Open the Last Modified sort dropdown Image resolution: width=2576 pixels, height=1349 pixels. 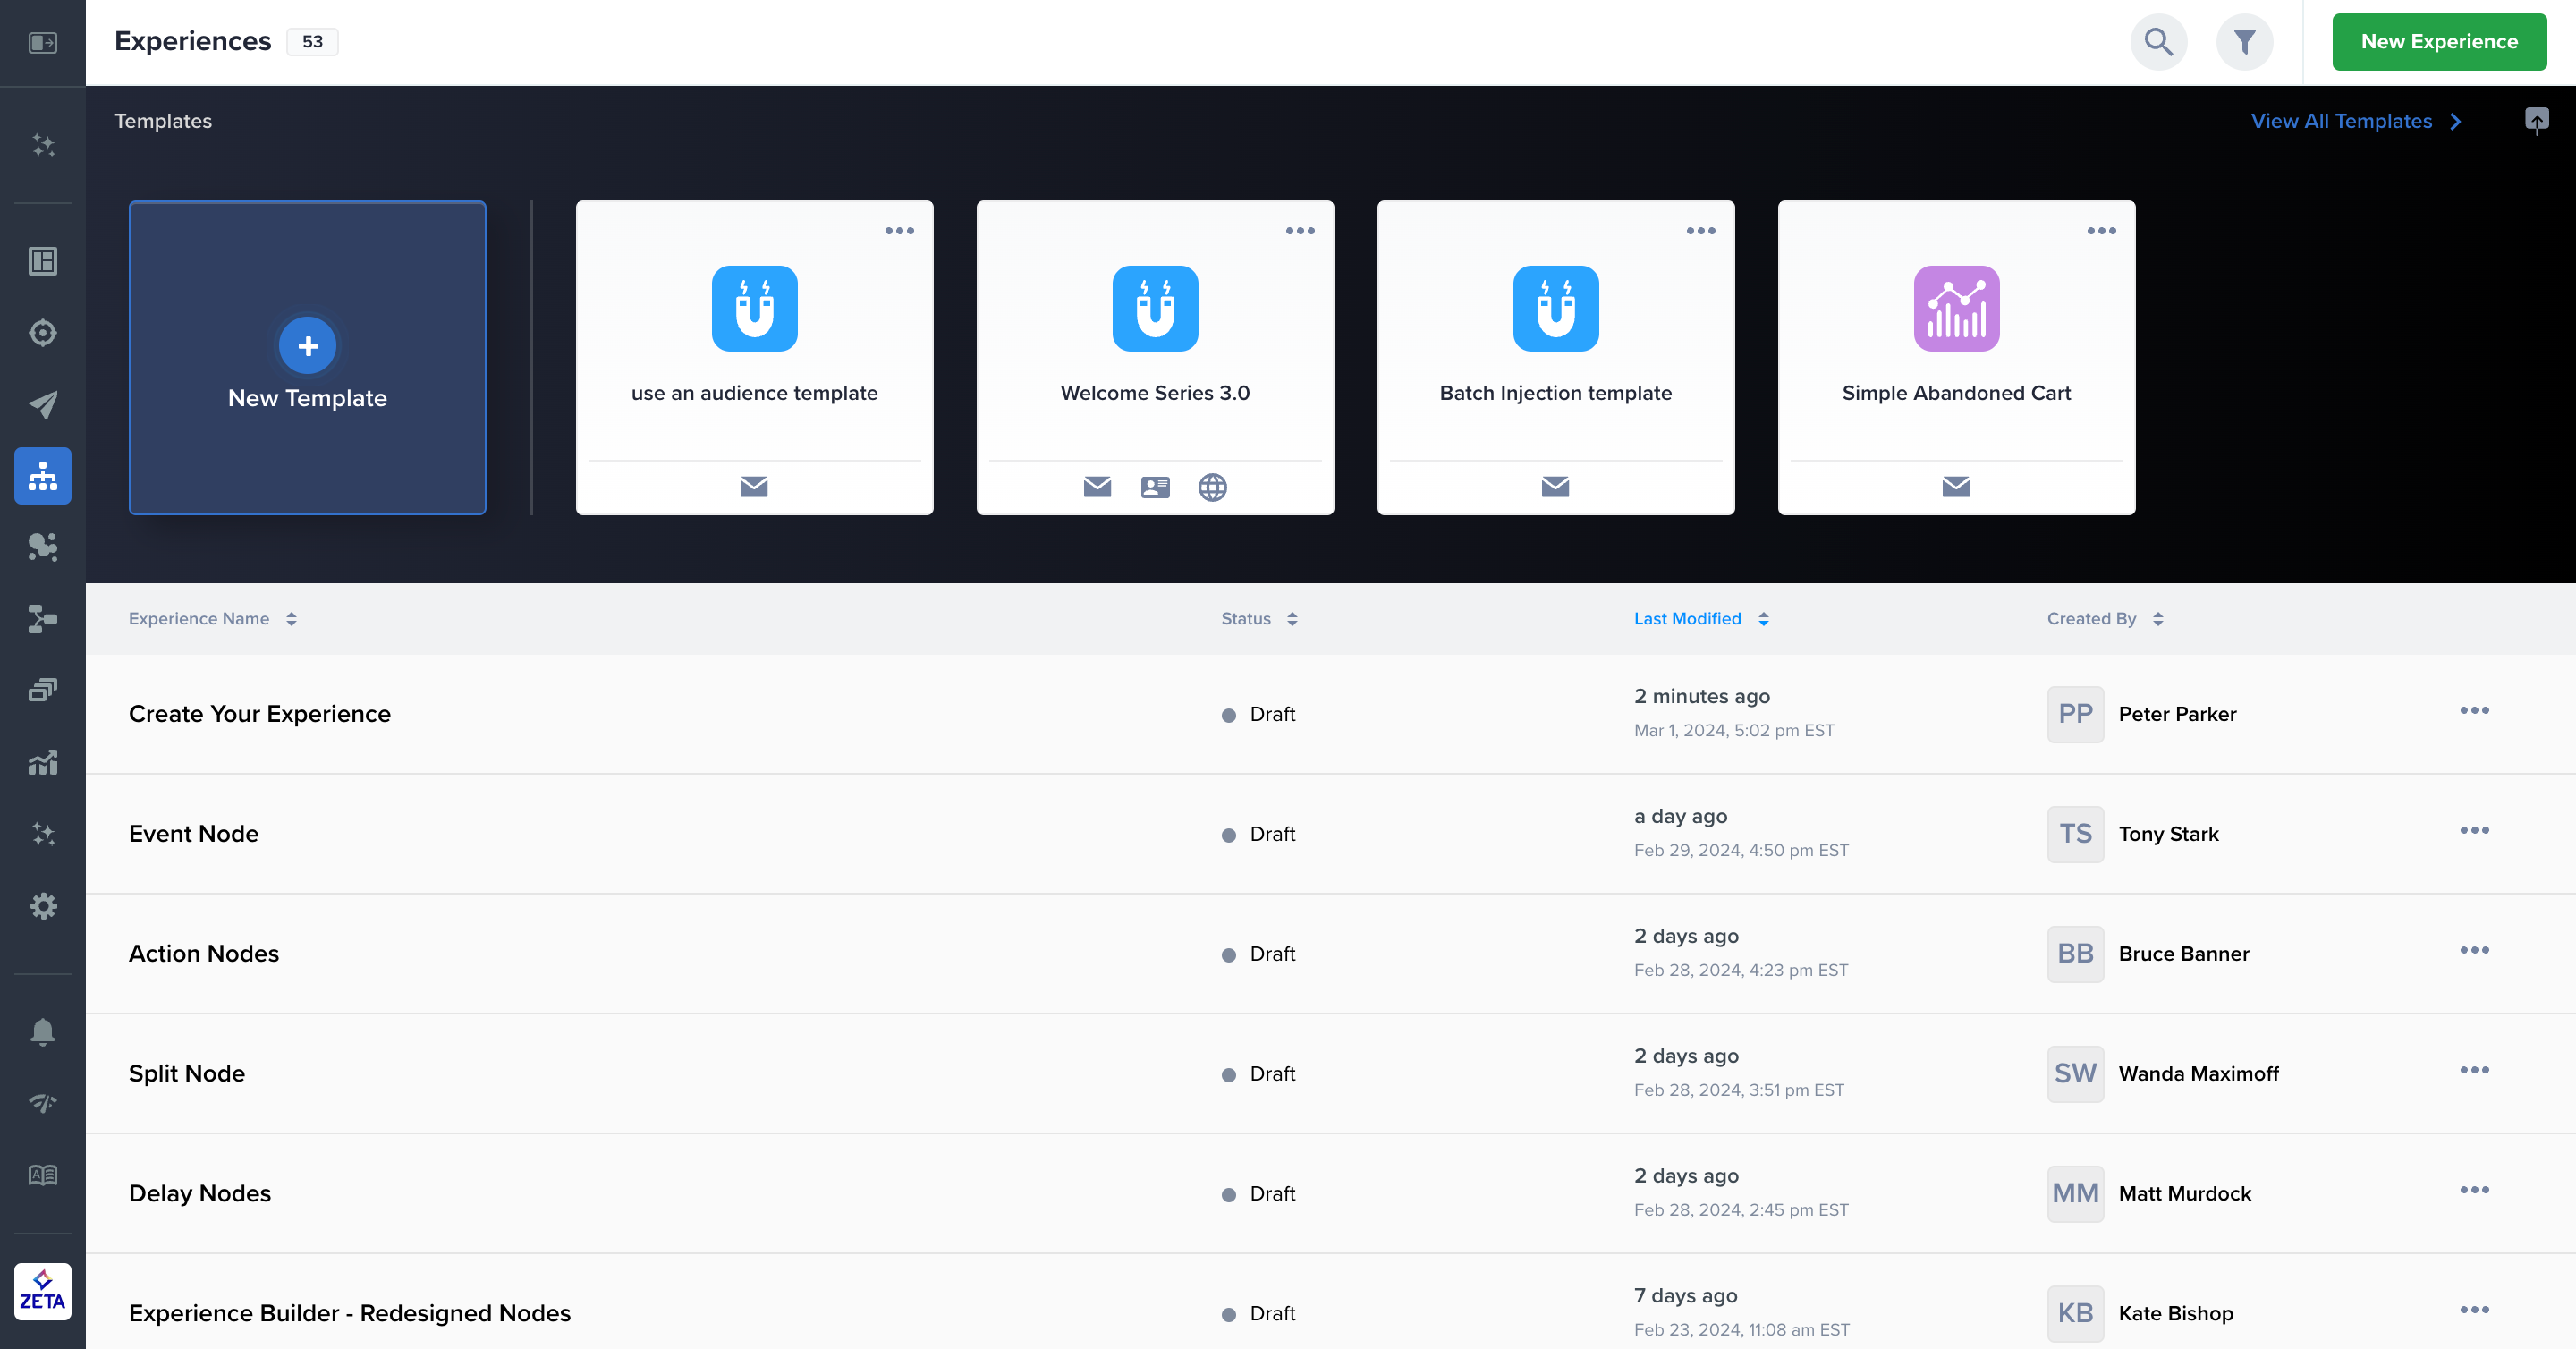click(x=1763, y=618)
